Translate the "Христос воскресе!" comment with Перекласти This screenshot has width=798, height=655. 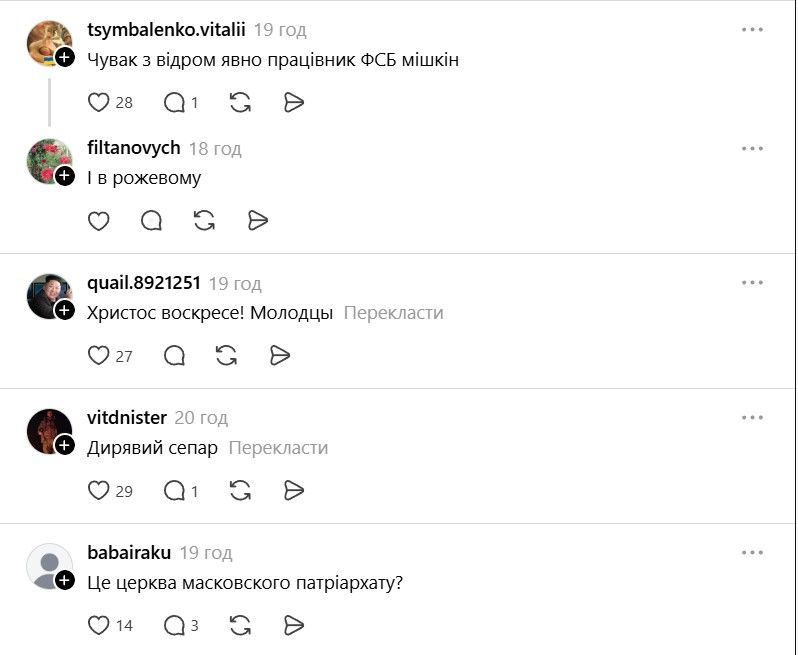pos(393,313)
